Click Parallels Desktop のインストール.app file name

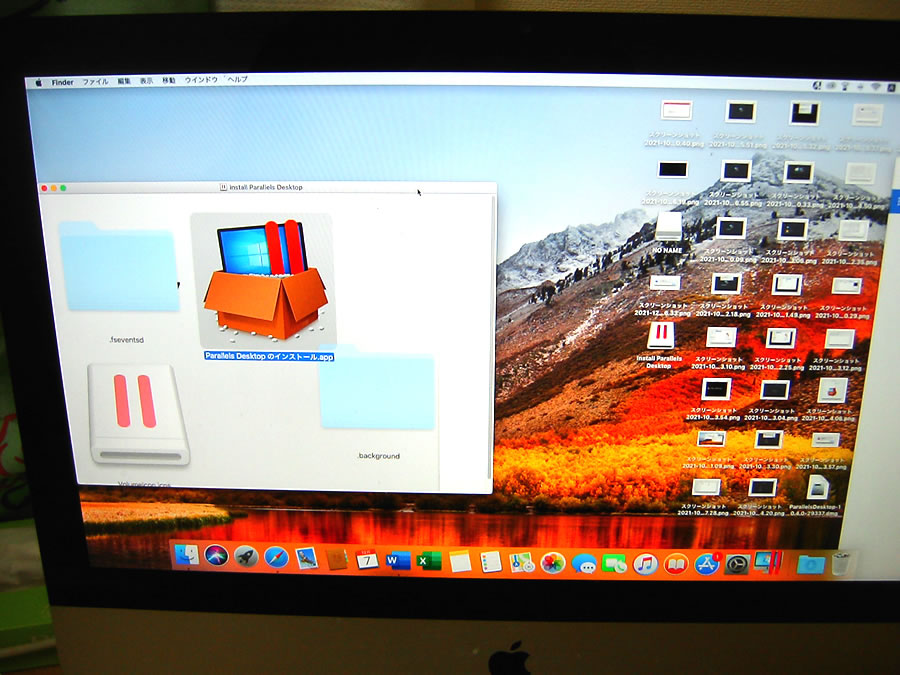269,356
